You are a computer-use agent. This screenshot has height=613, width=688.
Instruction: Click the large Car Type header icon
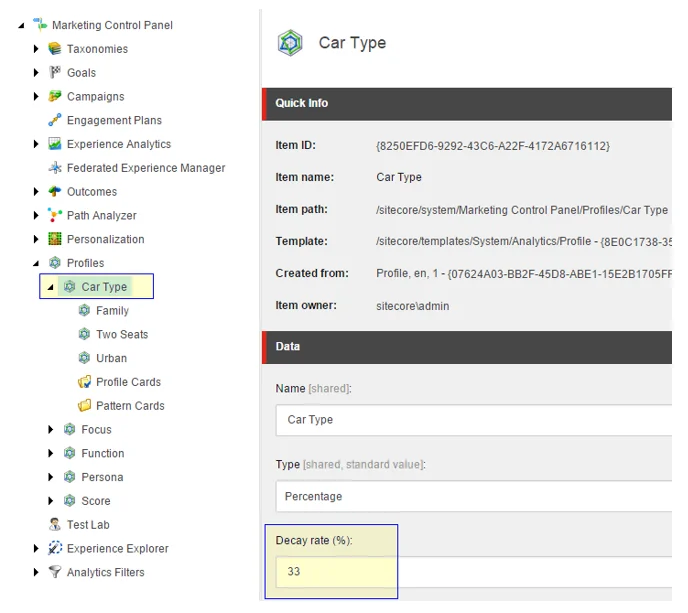290,43
